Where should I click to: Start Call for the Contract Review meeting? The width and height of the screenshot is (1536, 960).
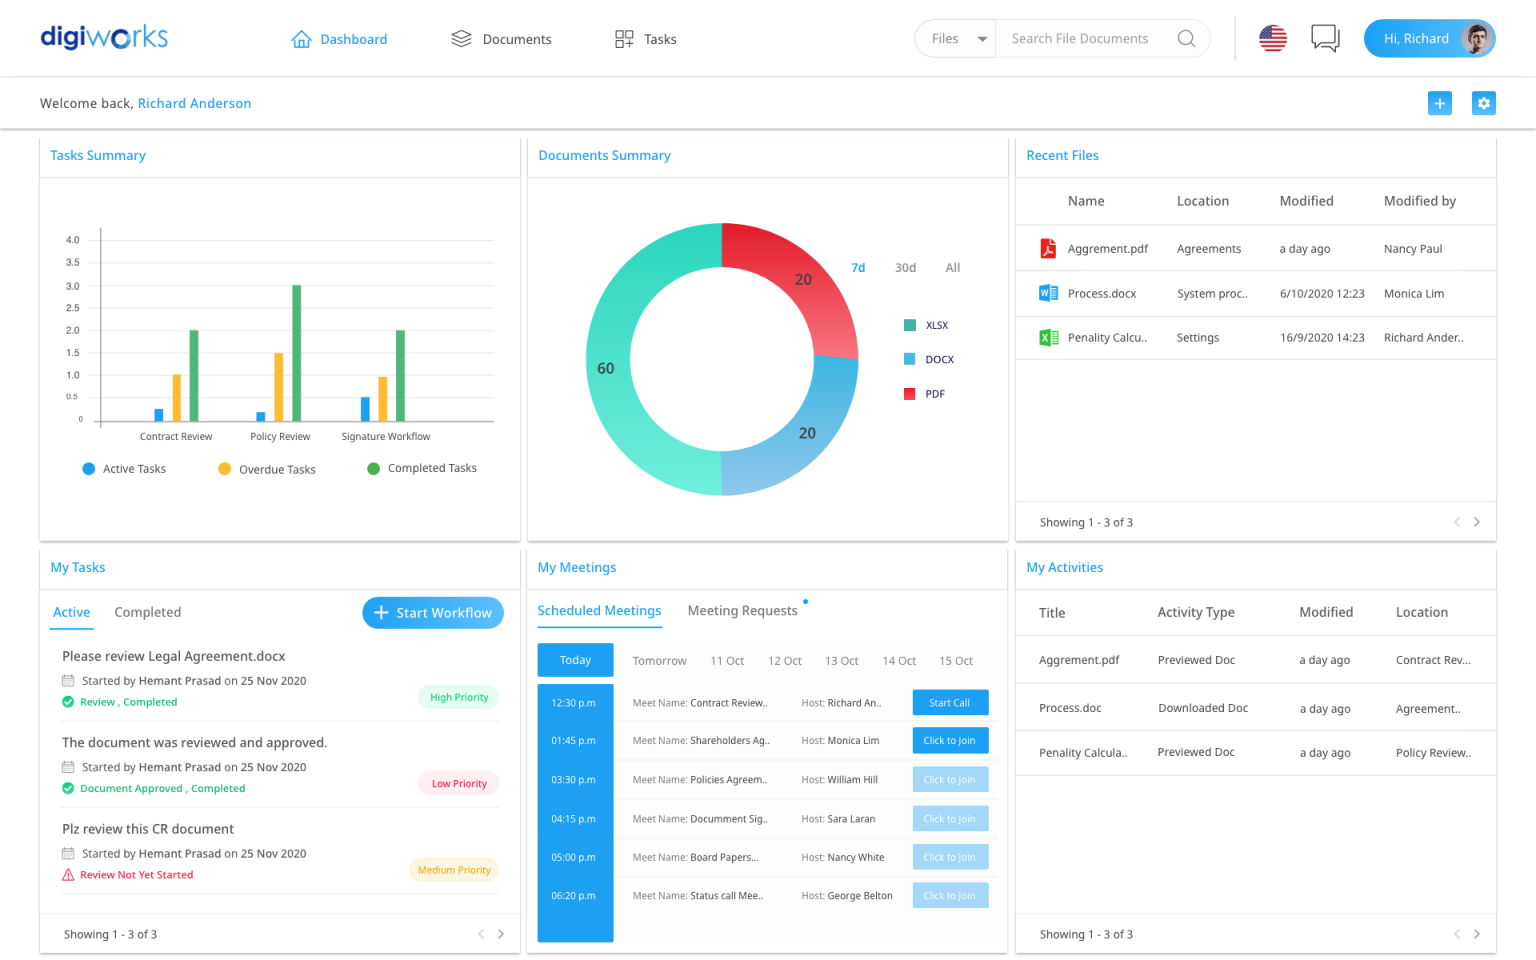[x=949, y=702]
